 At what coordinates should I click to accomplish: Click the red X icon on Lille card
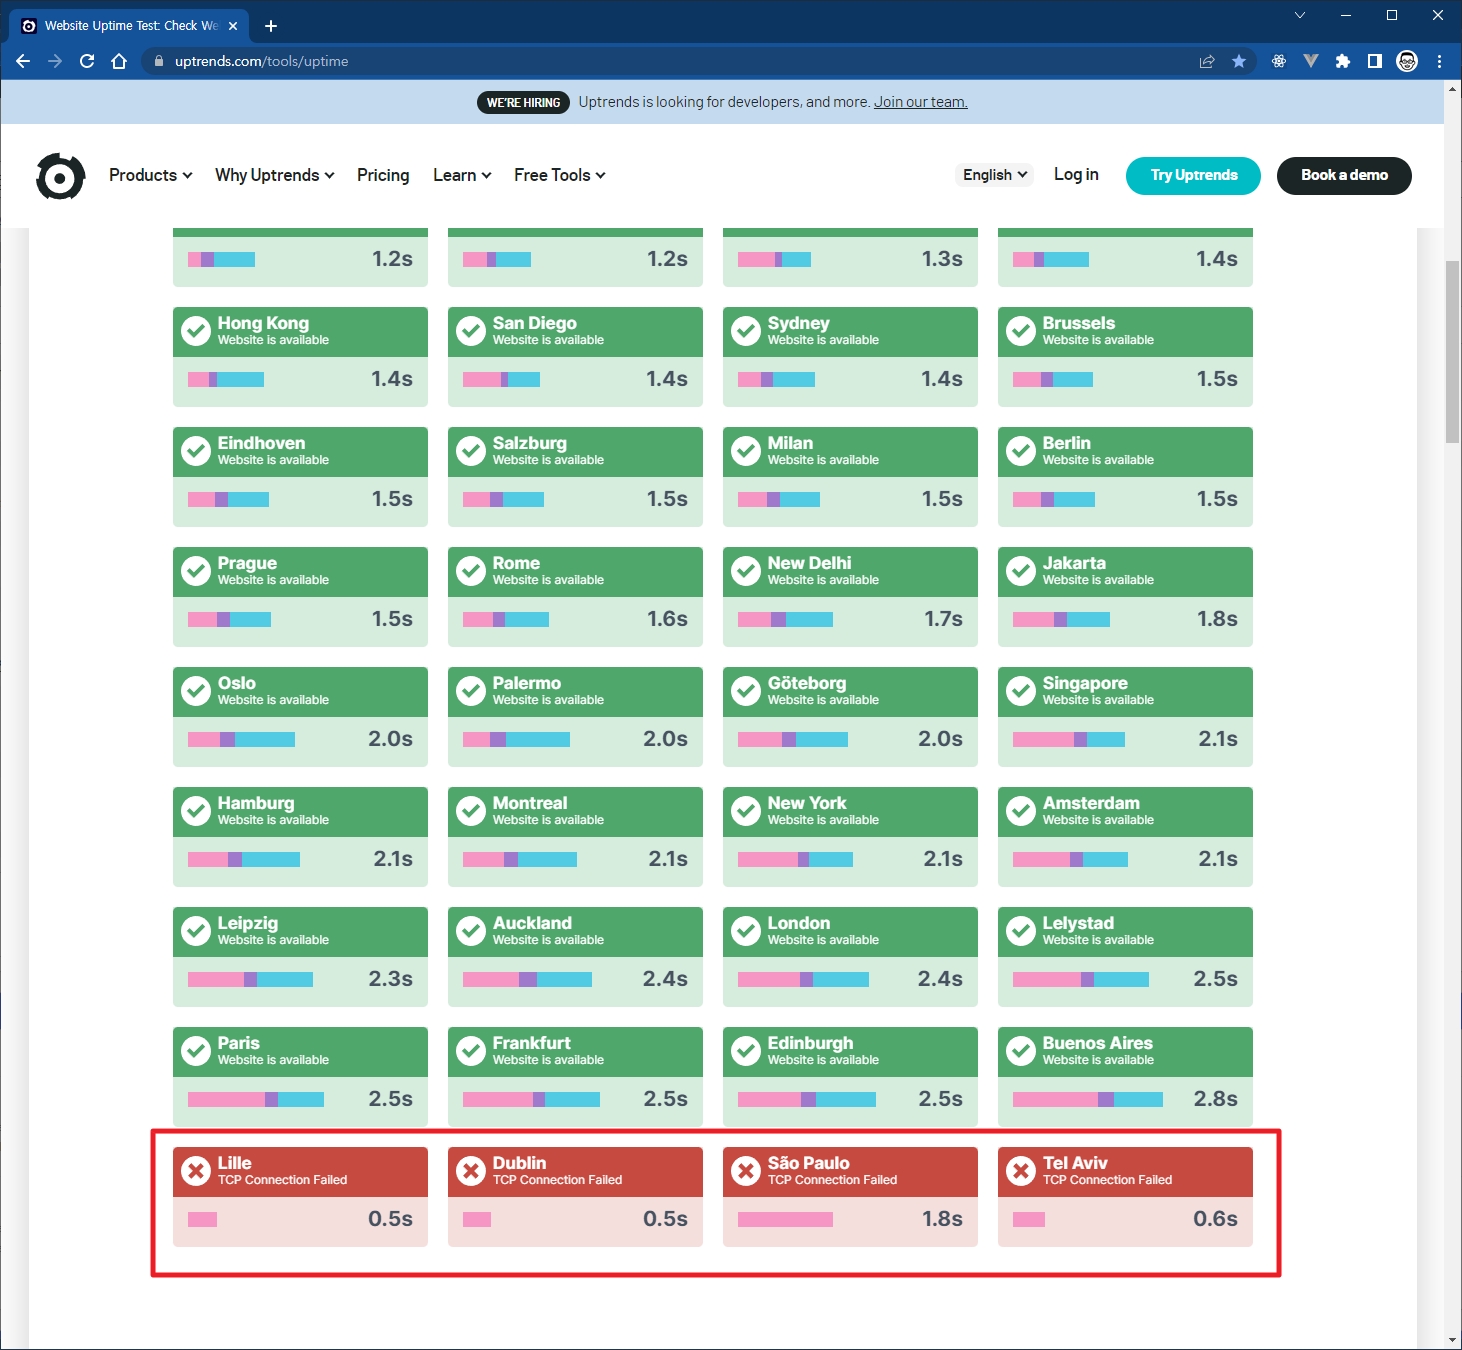196,1170
